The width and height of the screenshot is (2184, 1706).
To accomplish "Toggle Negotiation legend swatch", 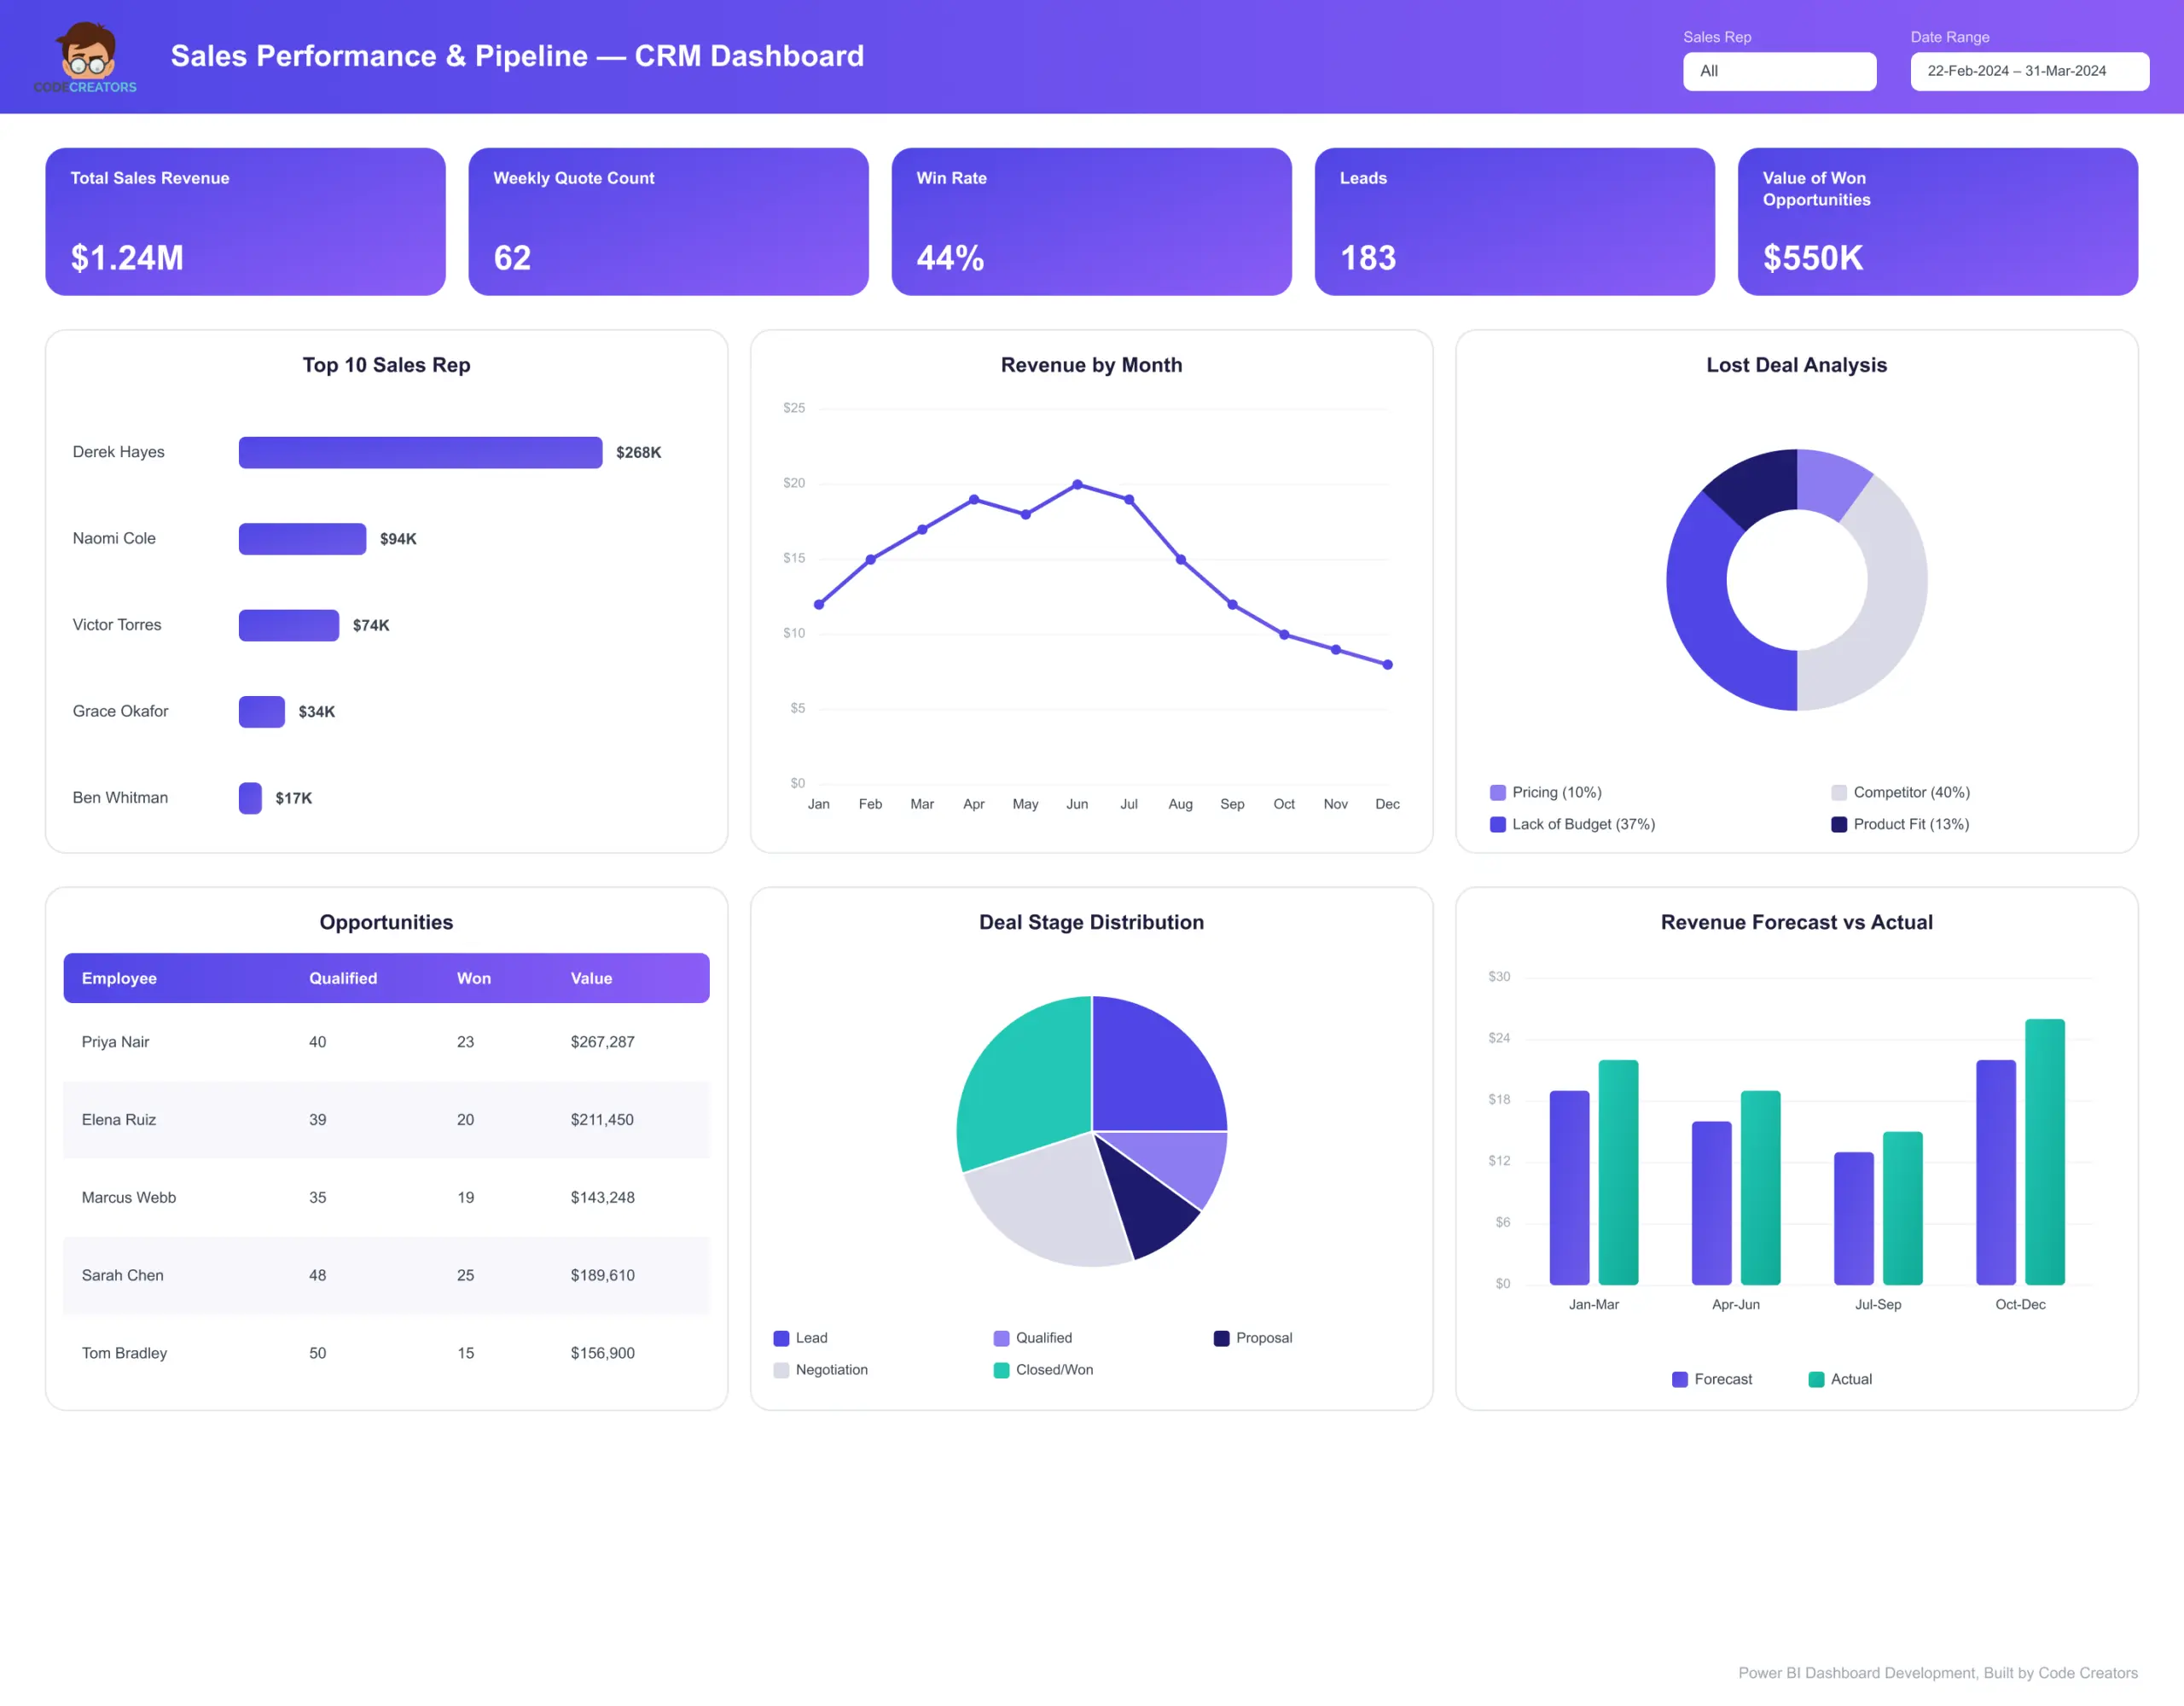I will coord(781,1370).
